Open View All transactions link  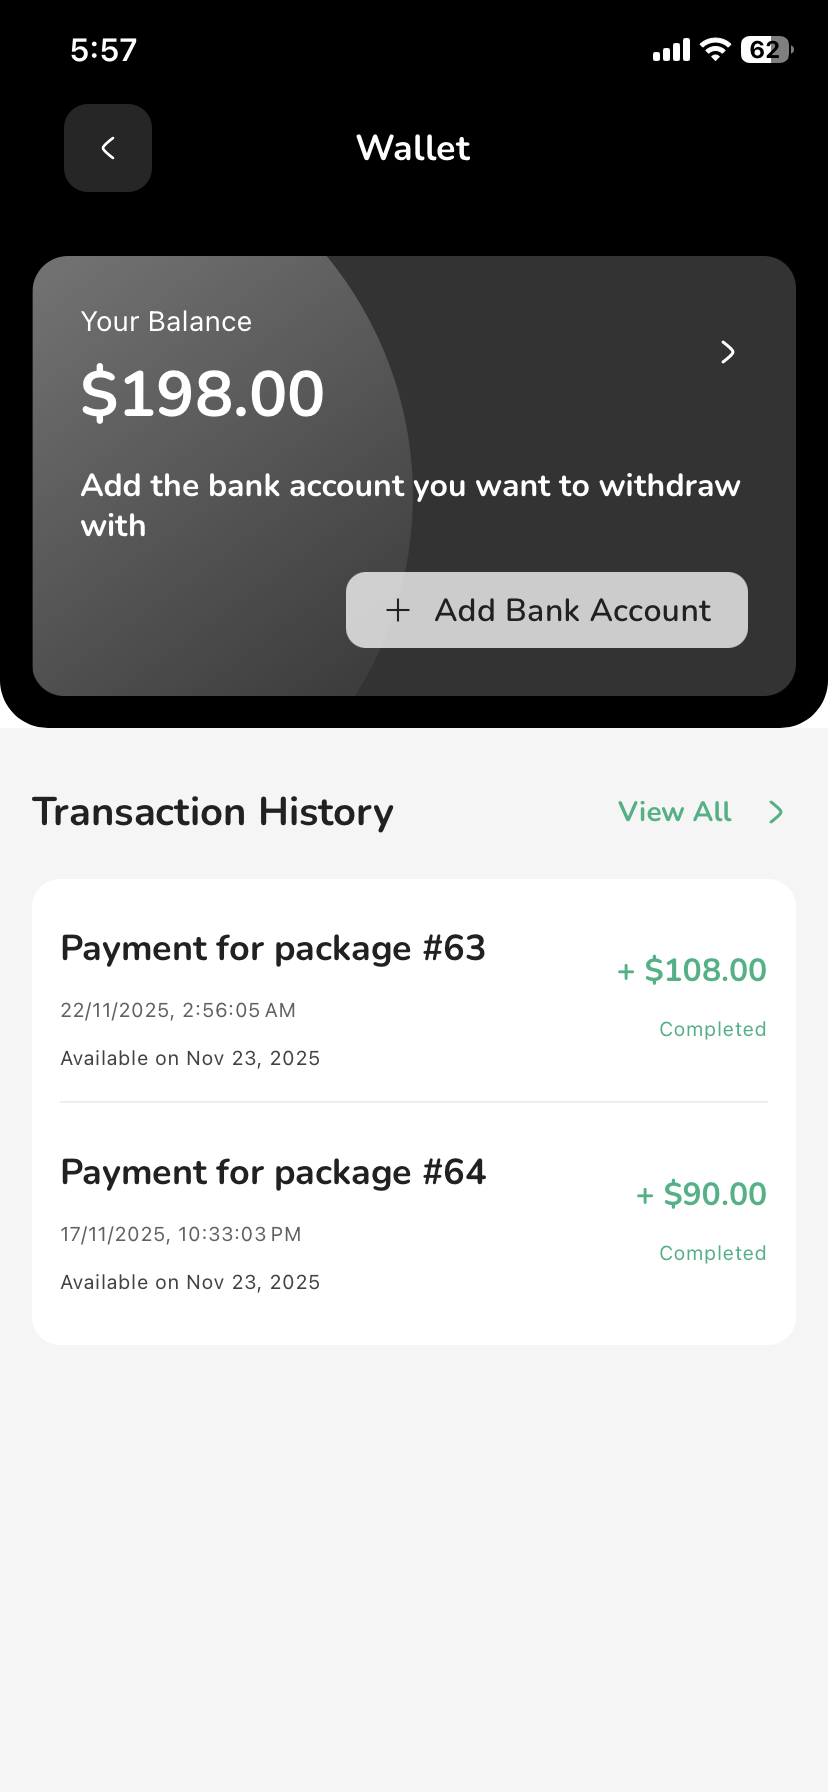[675, 812]
